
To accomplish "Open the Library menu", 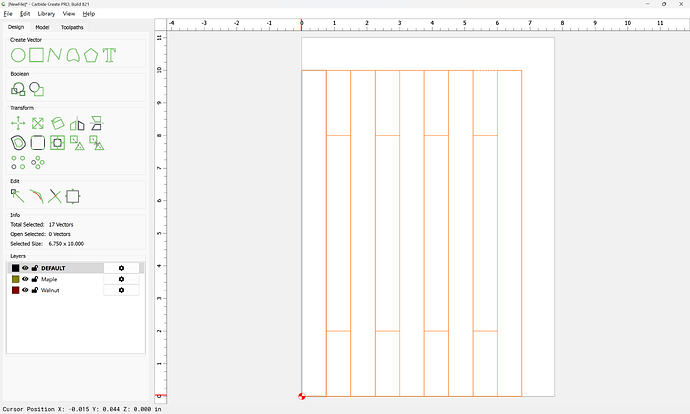I will tap(46, 14).
